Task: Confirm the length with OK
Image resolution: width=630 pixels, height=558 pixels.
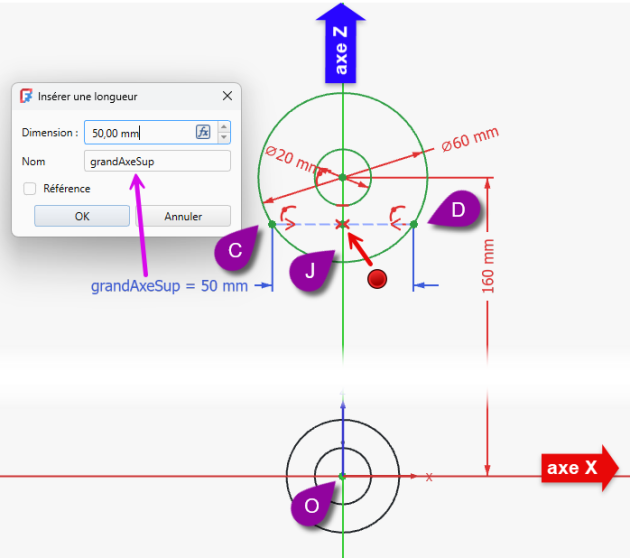Action: 81,216
